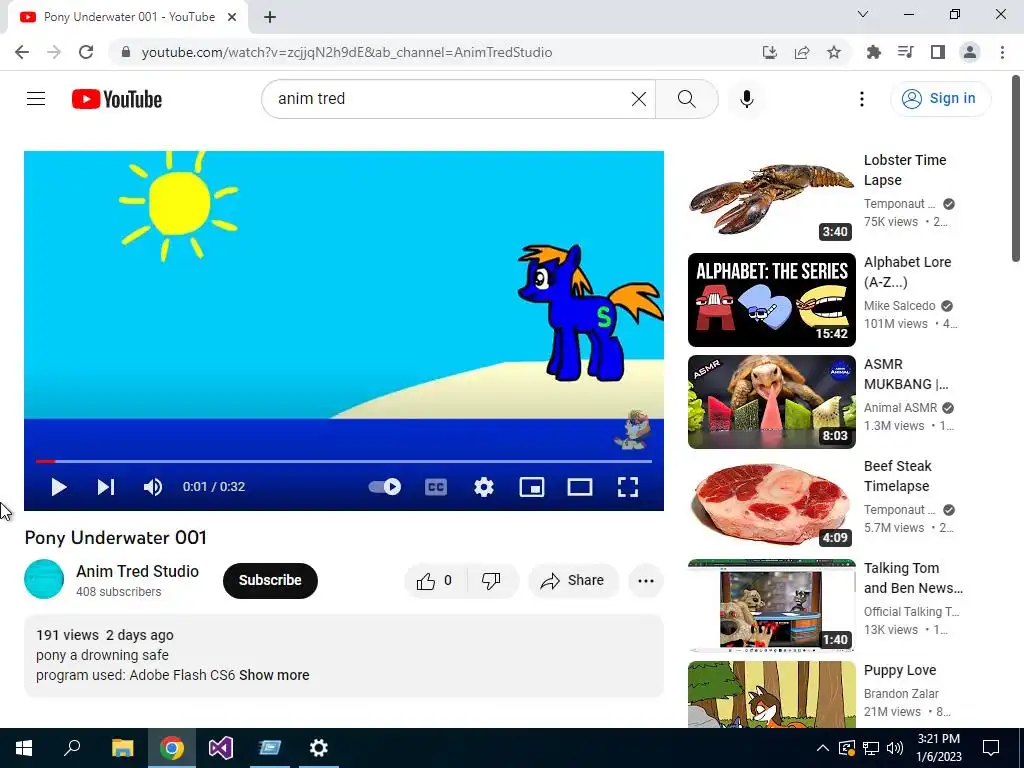Install app icon in address bar
Screen dimensions: 1024x768
pyautogui.click(x=770, y=52)
